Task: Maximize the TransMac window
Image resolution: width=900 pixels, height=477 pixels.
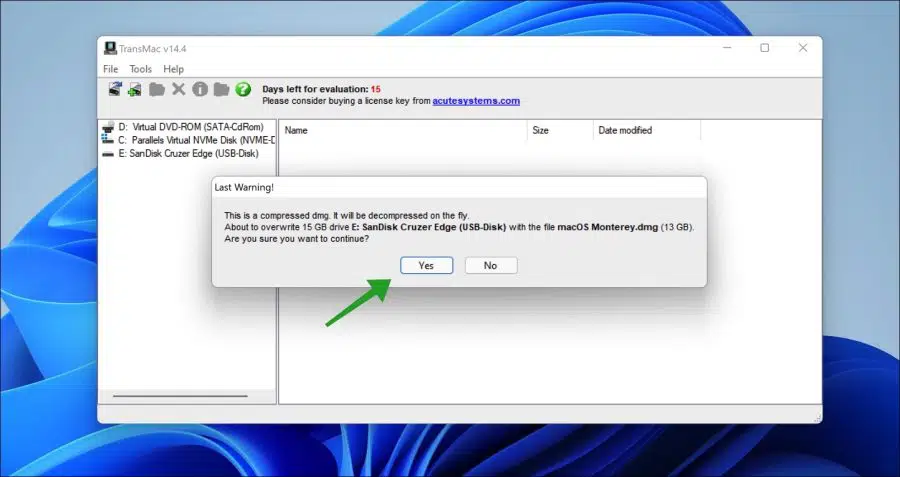Action: [765, 48]
